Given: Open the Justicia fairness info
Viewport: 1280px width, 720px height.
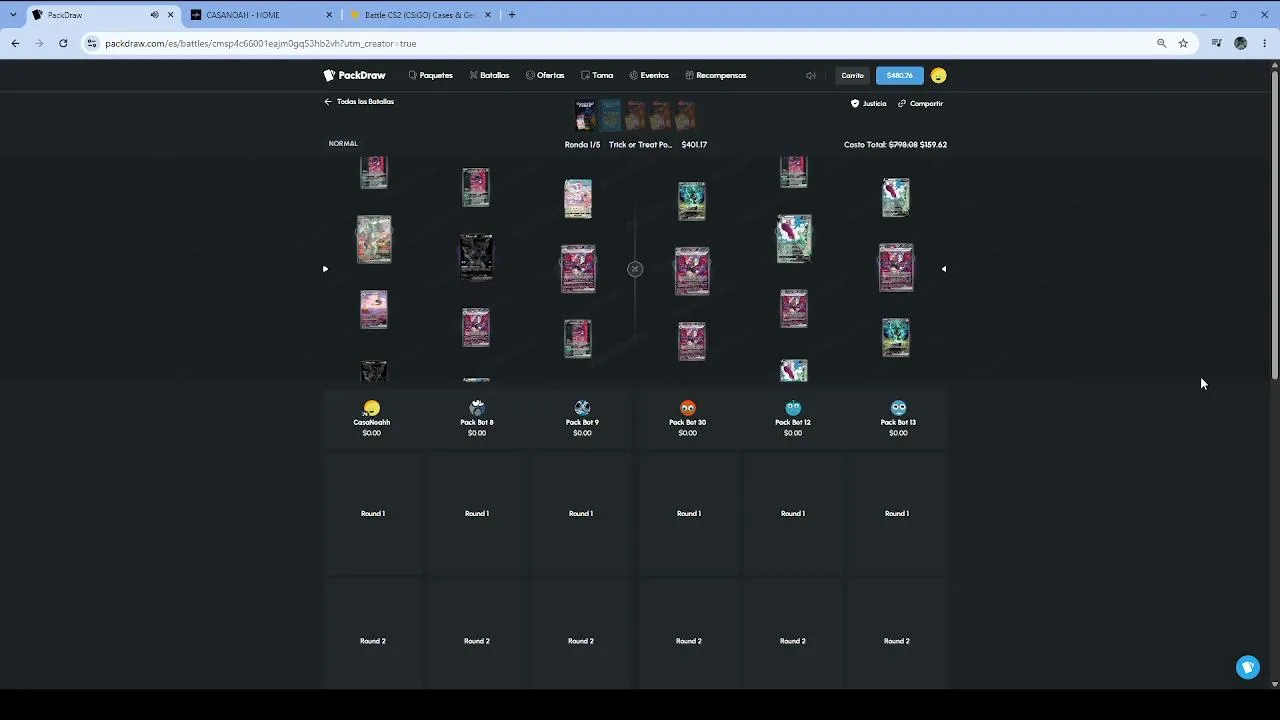Looking at the screenshot, I should (868, 103).
